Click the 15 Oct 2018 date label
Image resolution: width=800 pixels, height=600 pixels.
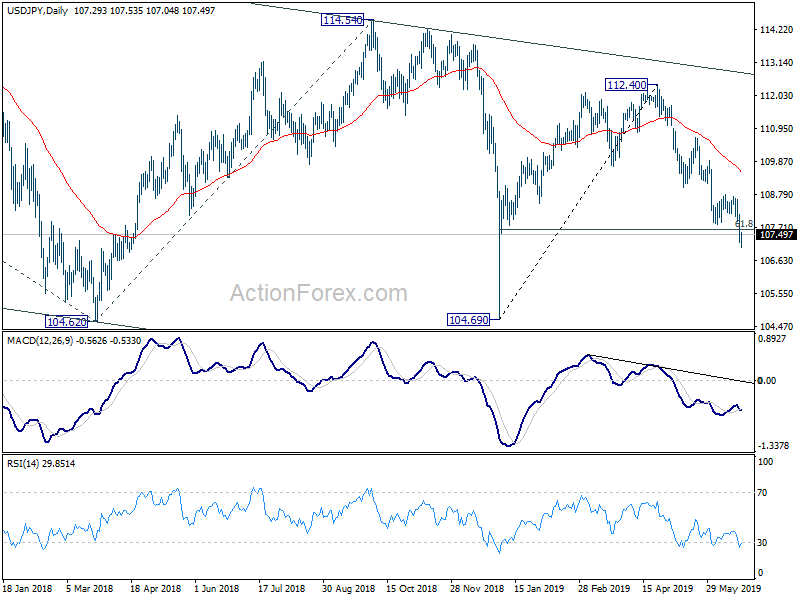tap(412, 589)
